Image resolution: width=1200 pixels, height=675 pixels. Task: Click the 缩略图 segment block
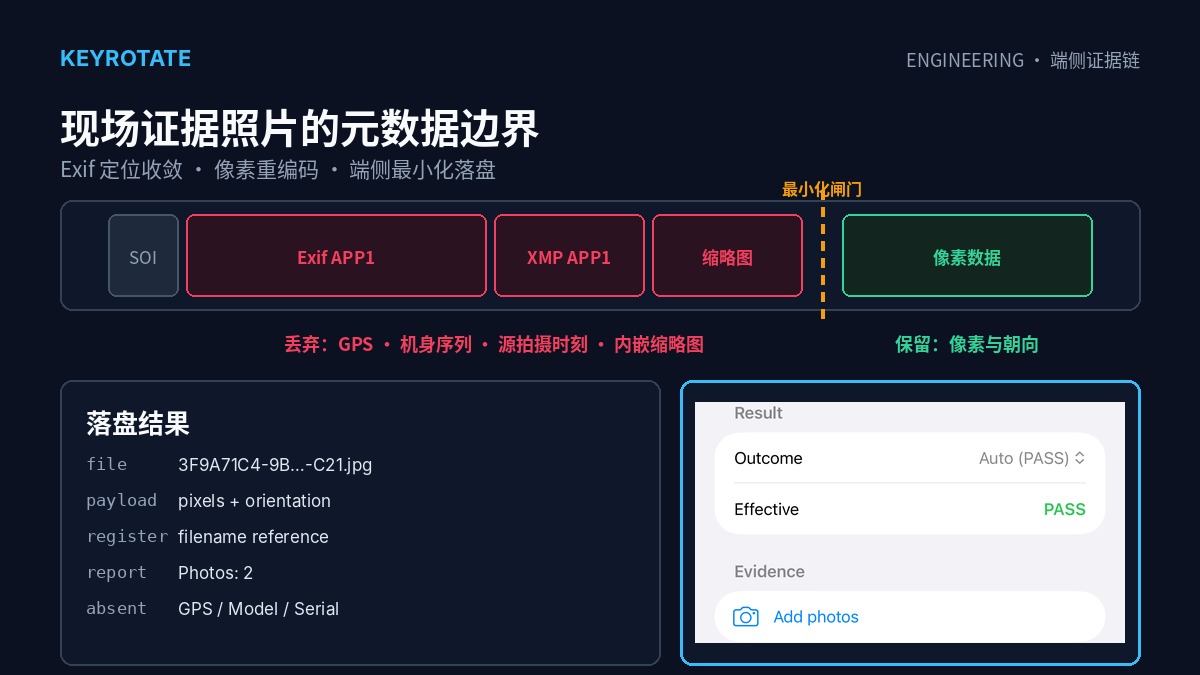tap(727, 256)
